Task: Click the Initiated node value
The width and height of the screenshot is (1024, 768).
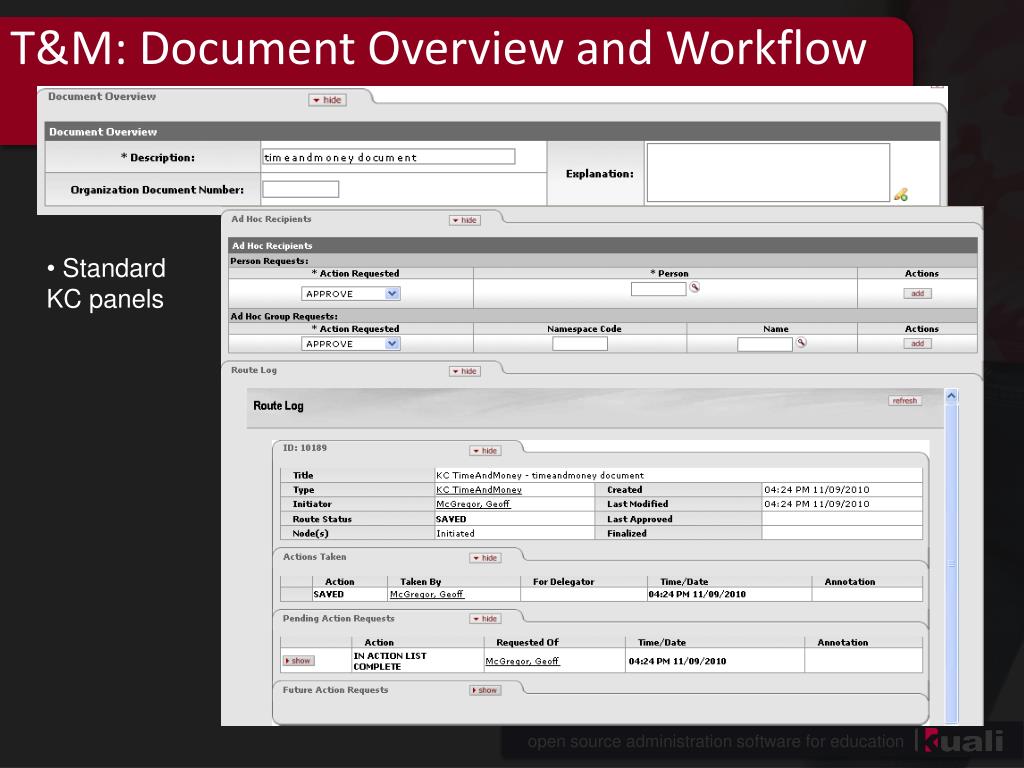Action: tap(455, 534)
